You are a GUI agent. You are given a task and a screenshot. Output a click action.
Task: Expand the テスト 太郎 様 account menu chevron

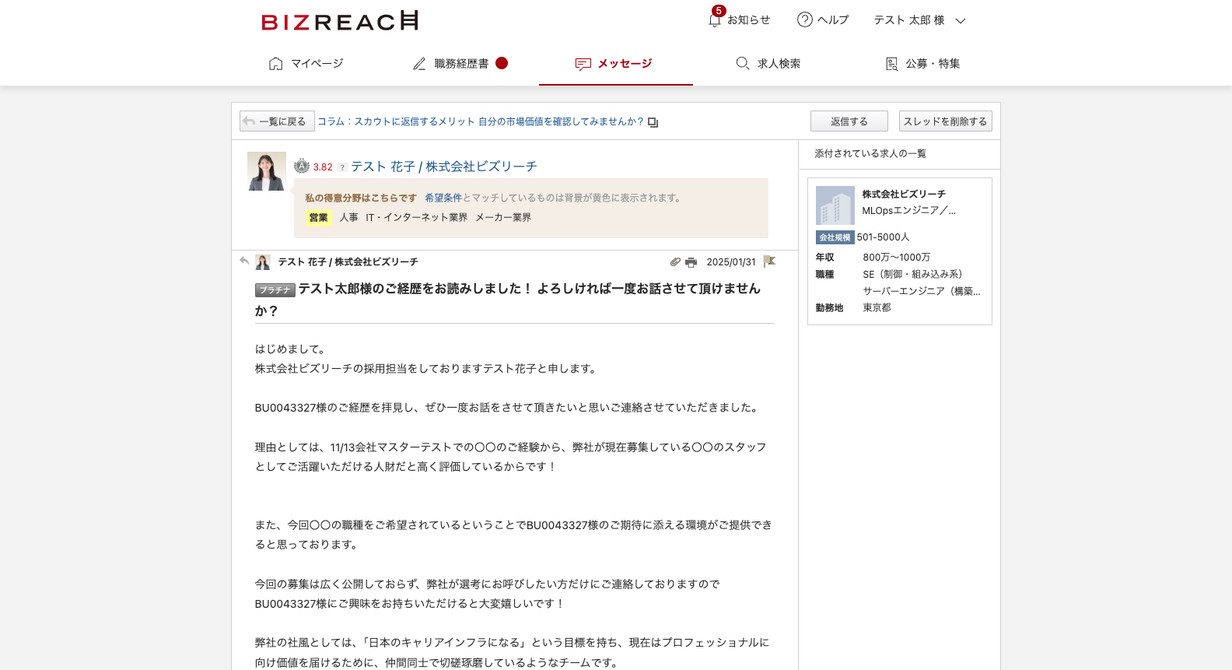point(960,20)
